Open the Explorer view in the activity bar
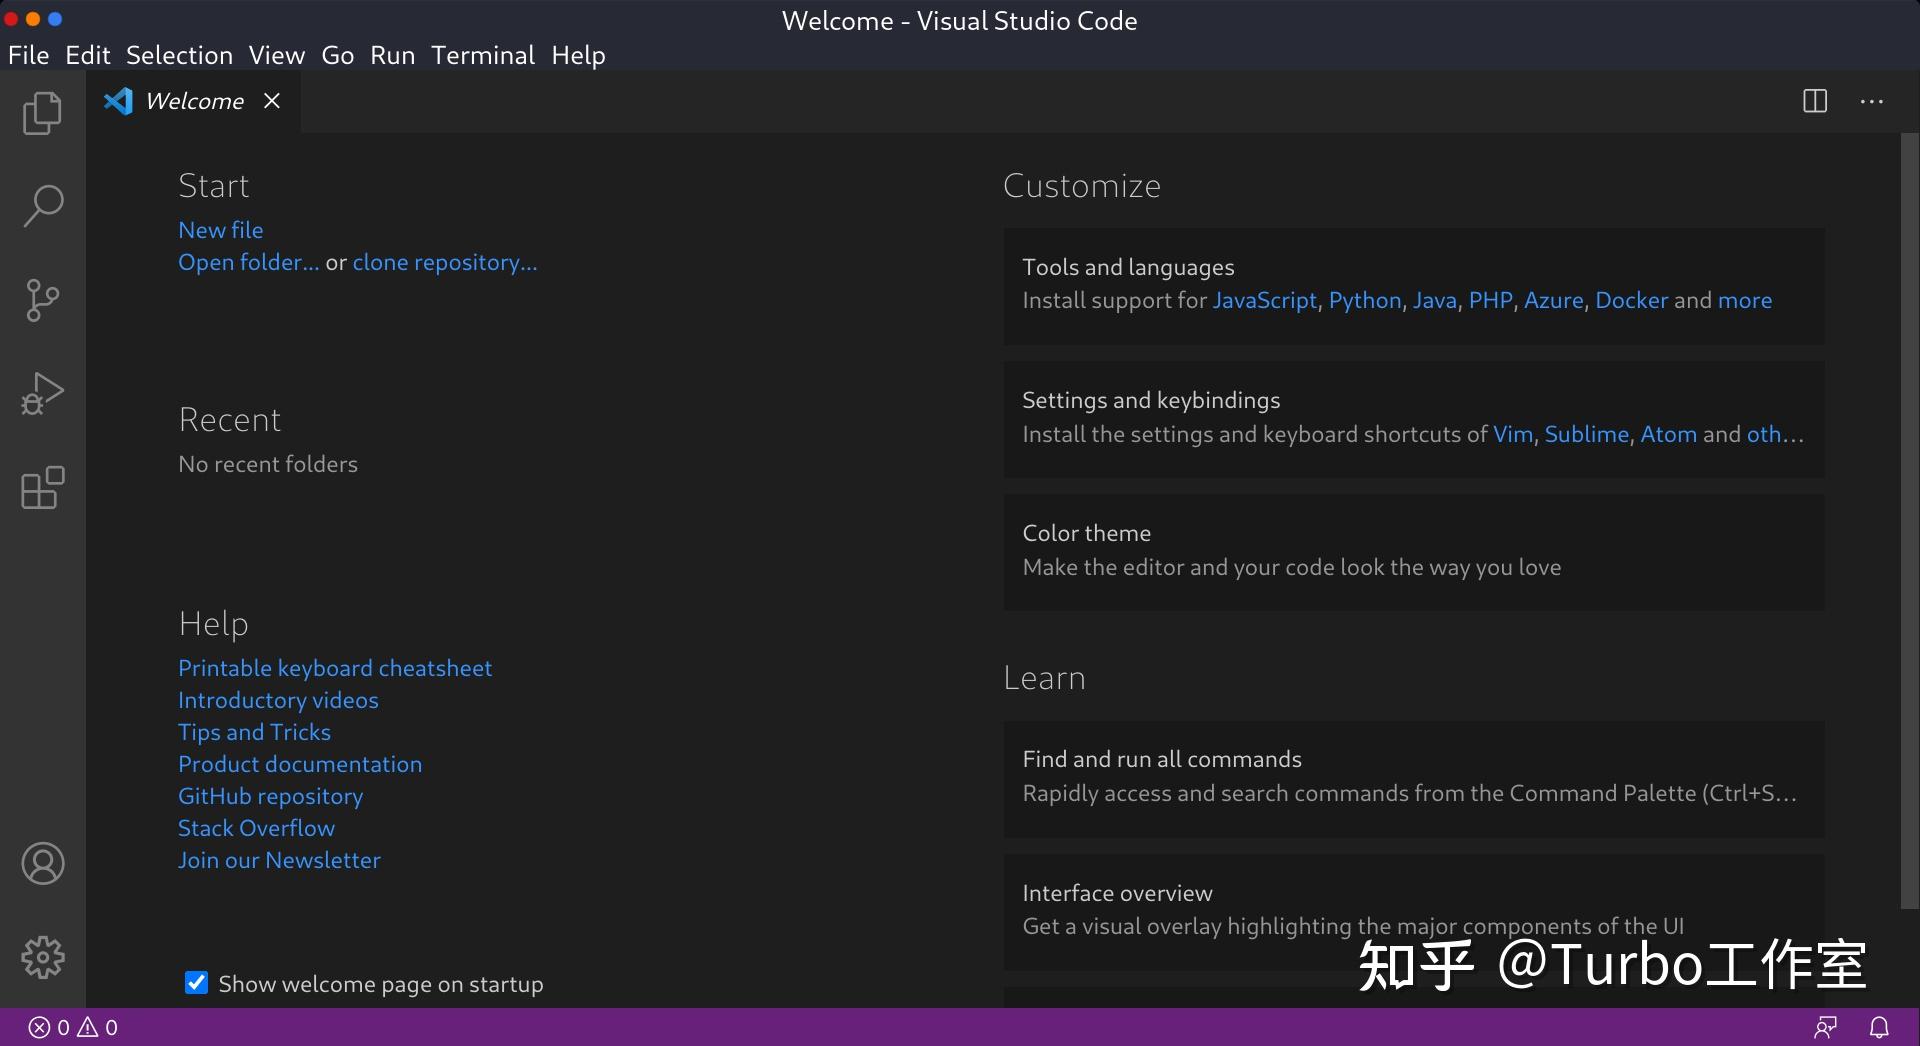1920x1046 pixels. coord(42,113)
